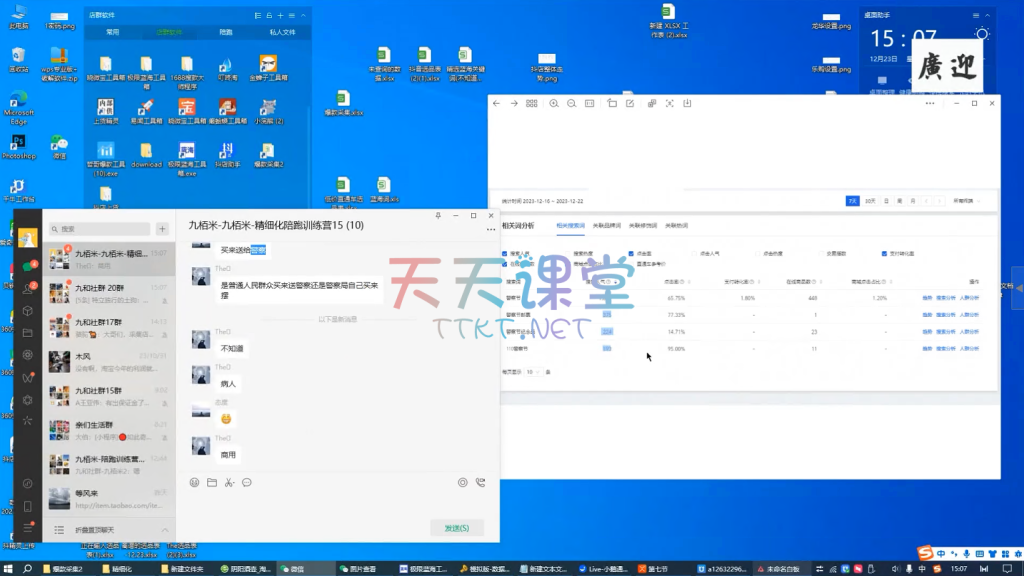Click zoom in magnifier in image viewer toolbar
Screen dimensions: 1024x576
coord(554,103)
